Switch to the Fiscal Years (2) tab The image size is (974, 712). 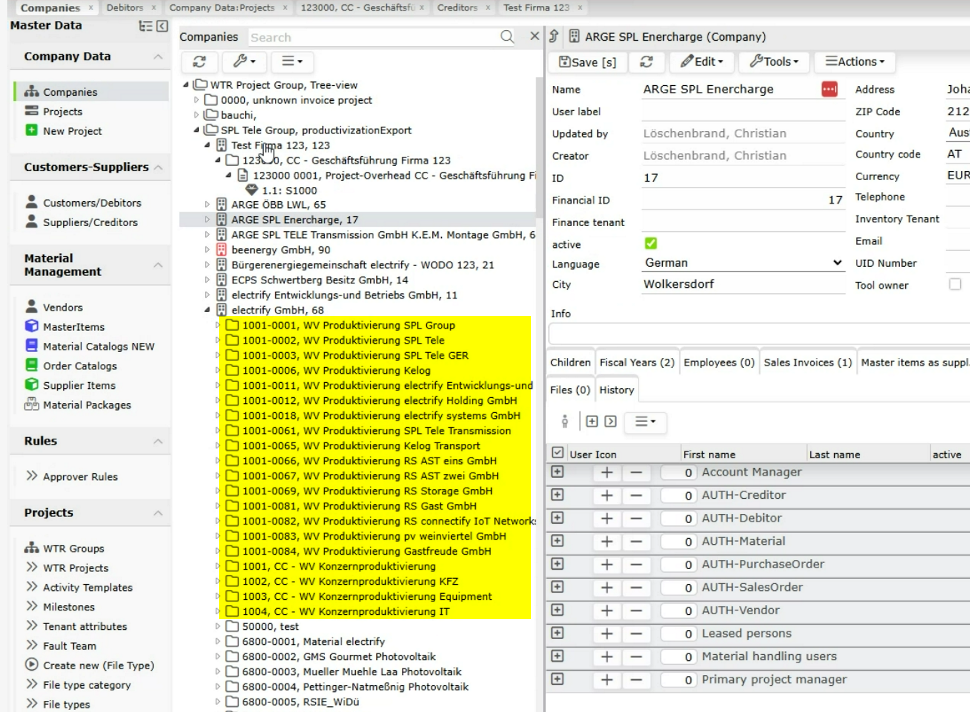click(637, 362)
